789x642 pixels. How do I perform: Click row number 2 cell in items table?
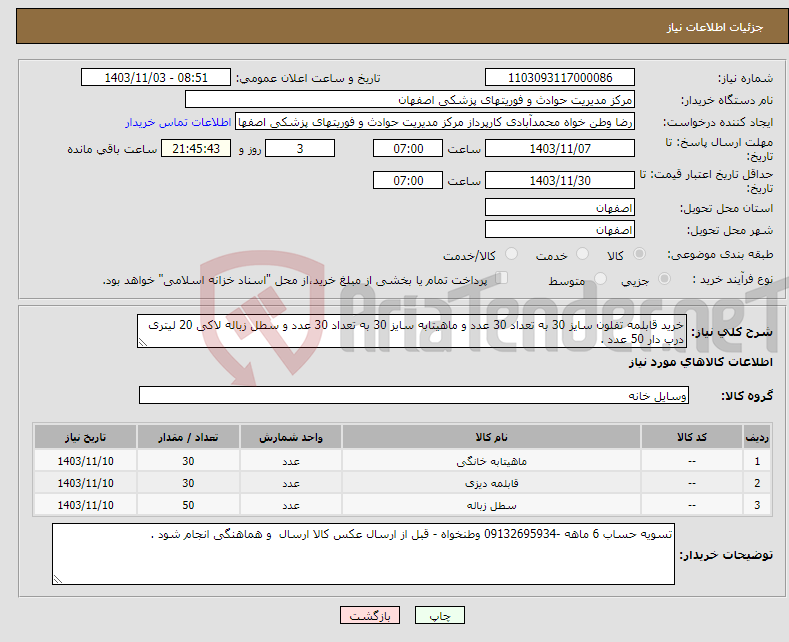click(x=757, y=483)
